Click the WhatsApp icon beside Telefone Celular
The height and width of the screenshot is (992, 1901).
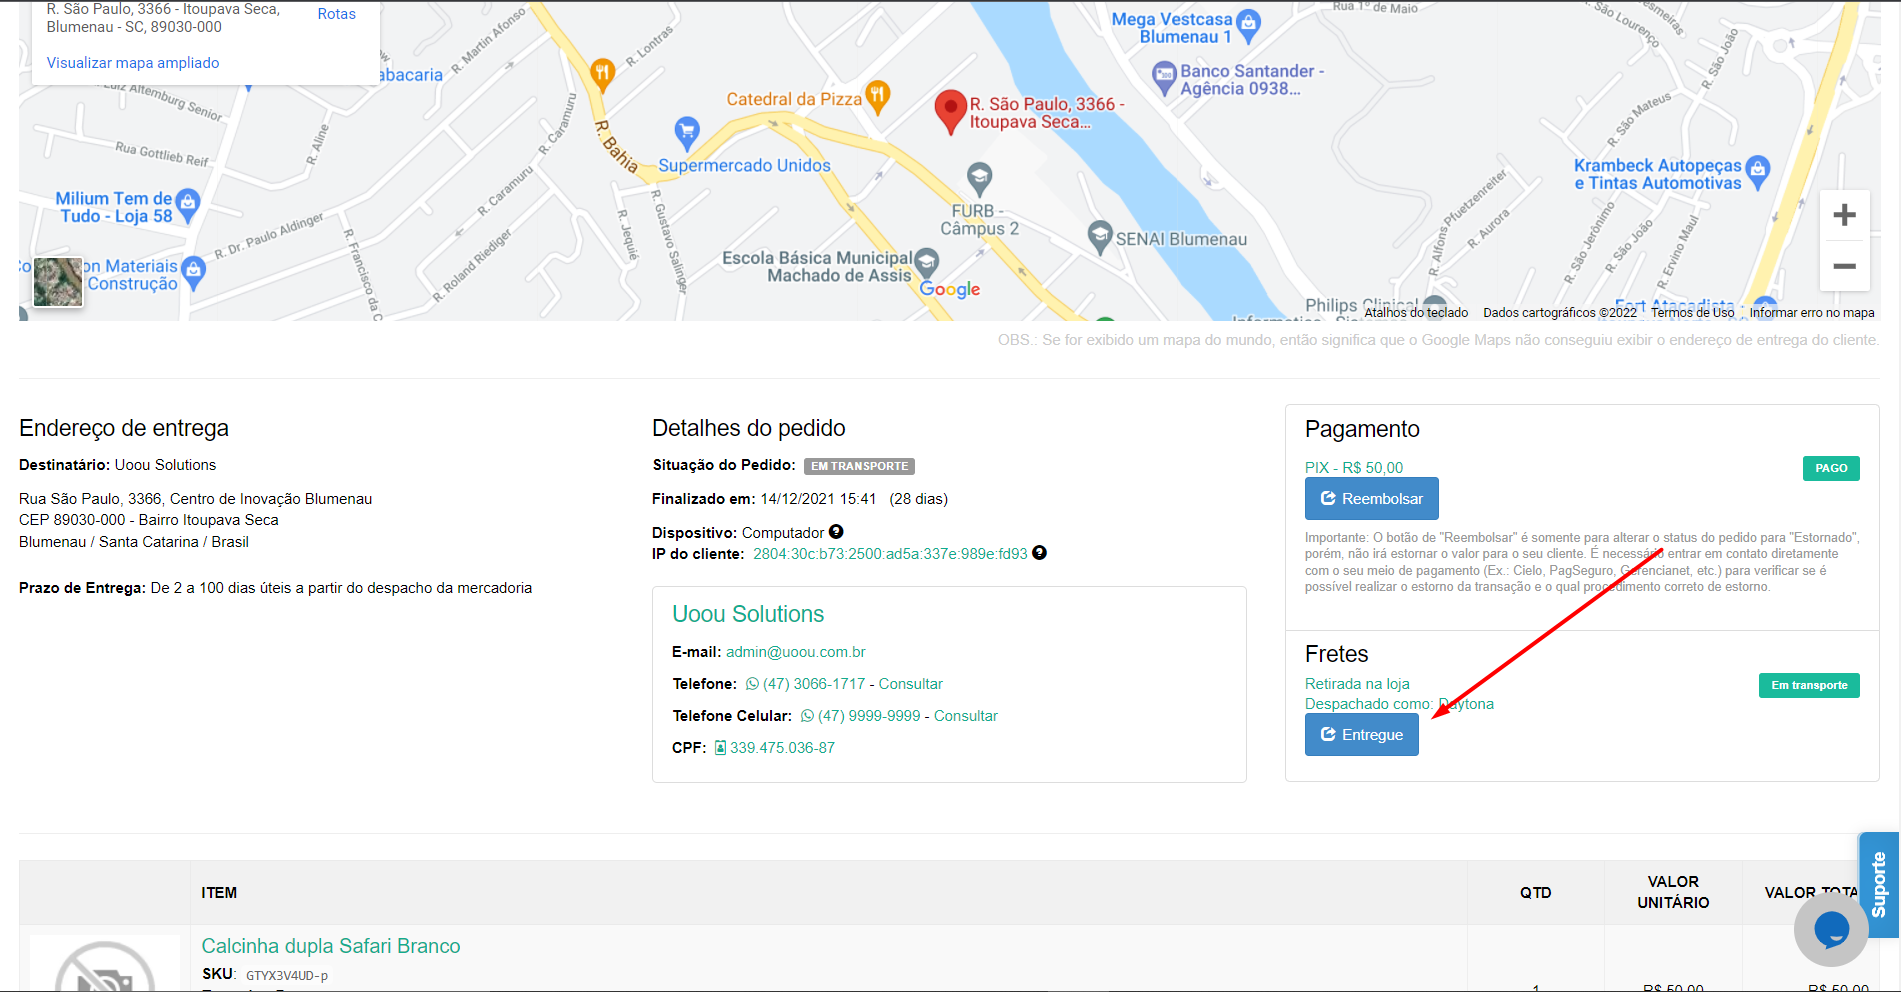point(808,716)
